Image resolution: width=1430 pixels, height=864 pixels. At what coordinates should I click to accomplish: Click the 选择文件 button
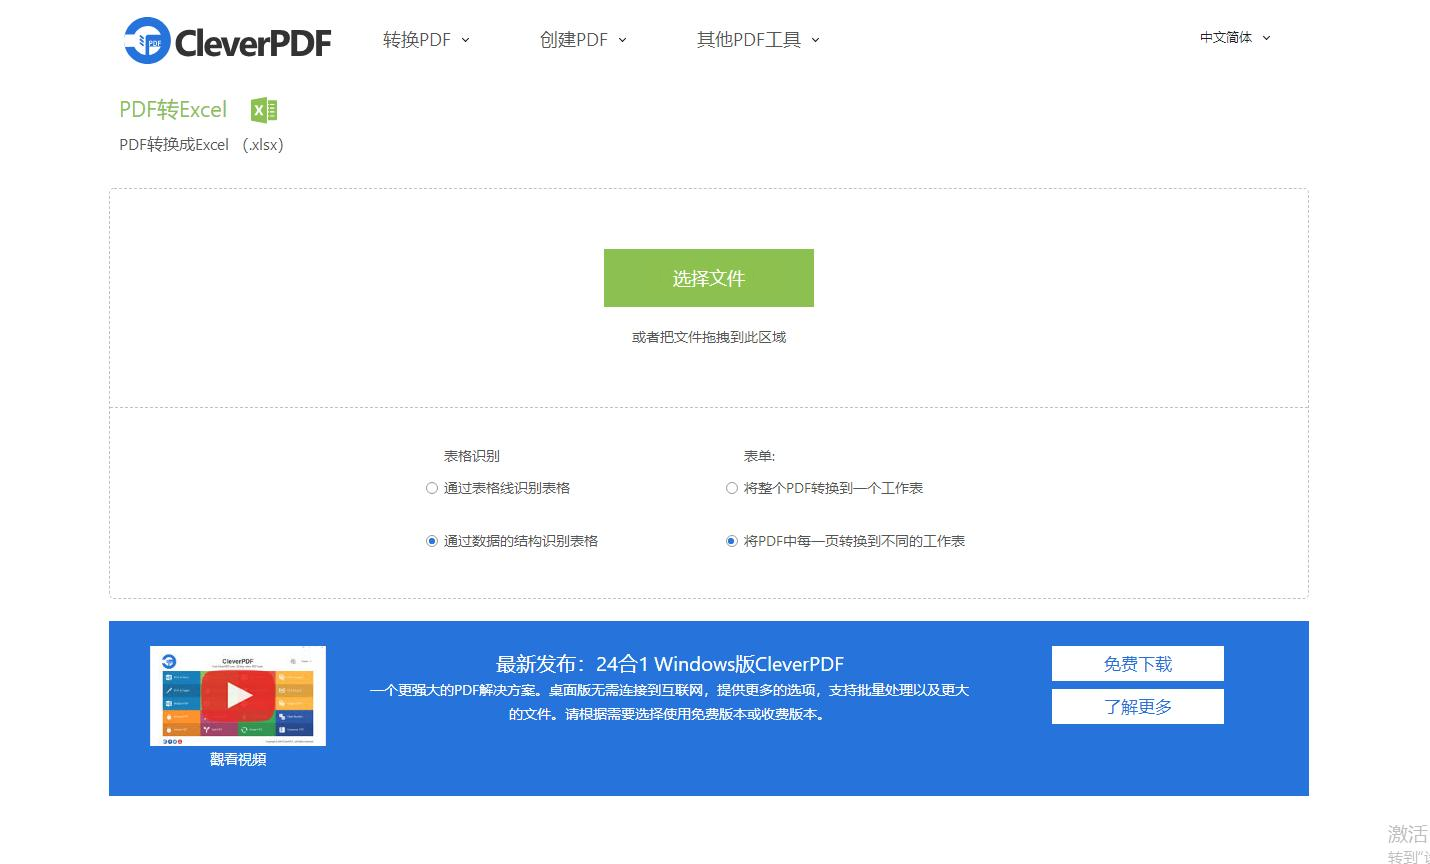point(709,278)
